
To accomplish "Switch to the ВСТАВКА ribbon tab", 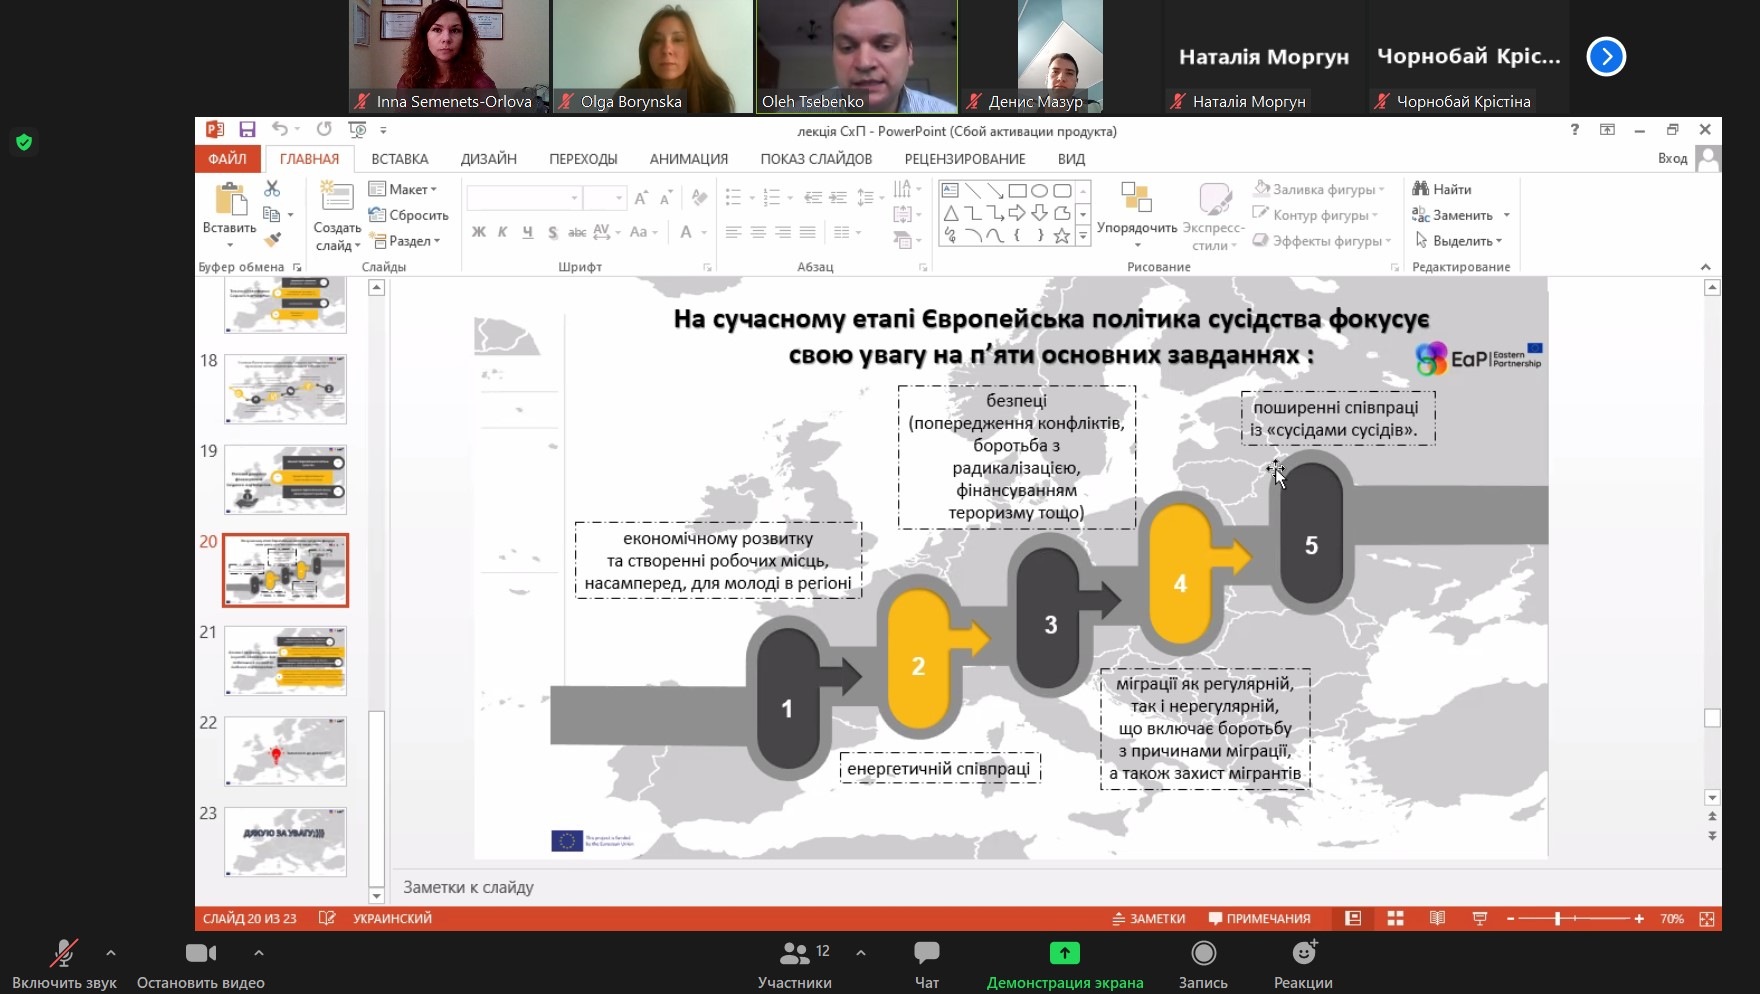I will click(400, 159).
